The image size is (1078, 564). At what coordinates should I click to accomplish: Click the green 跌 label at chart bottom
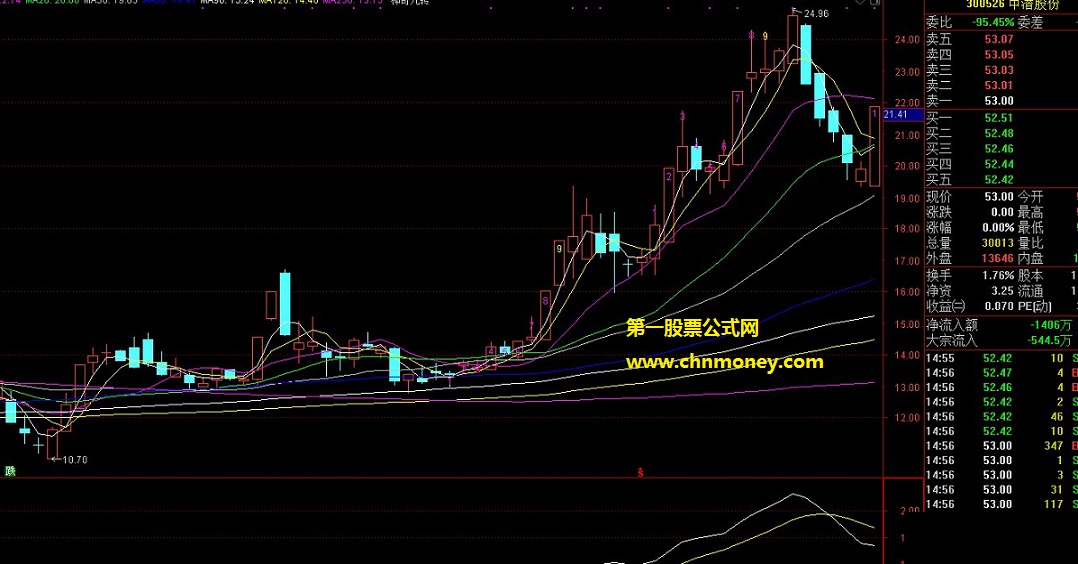tap(10, 471)
